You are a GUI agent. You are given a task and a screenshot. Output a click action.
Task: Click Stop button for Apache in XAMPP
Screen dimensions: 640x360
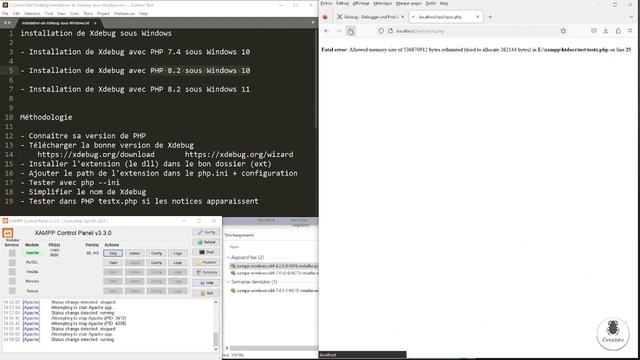[x=113, y=253]
